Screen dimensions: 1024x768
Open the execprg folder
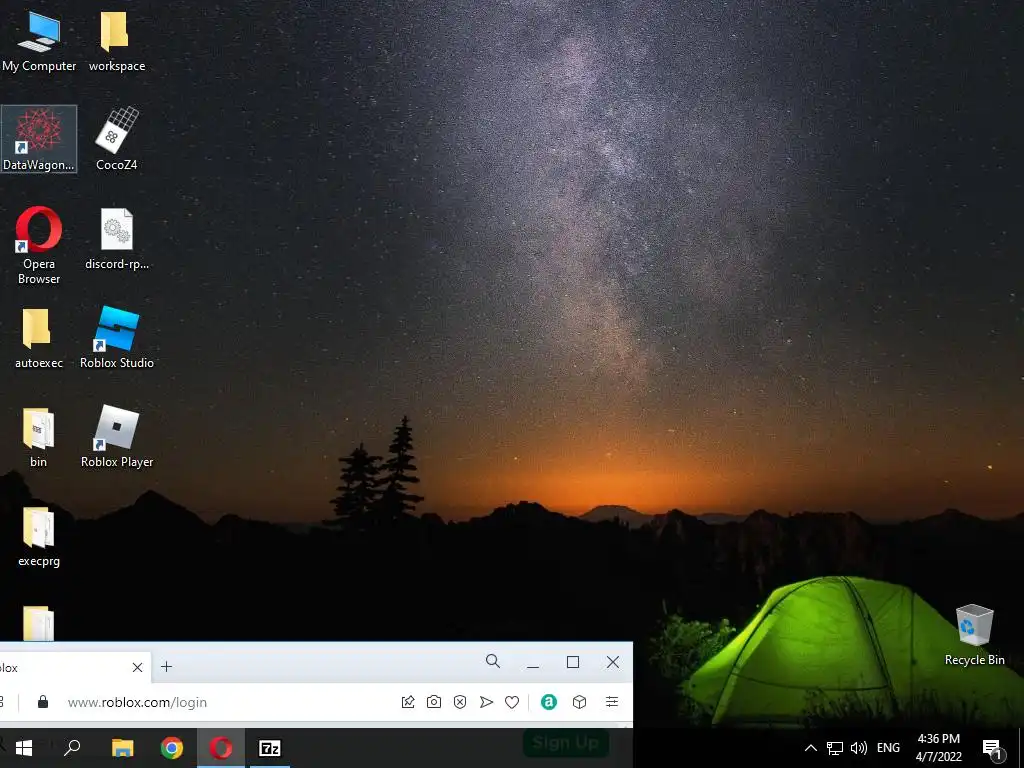click(x=39, y=537)
